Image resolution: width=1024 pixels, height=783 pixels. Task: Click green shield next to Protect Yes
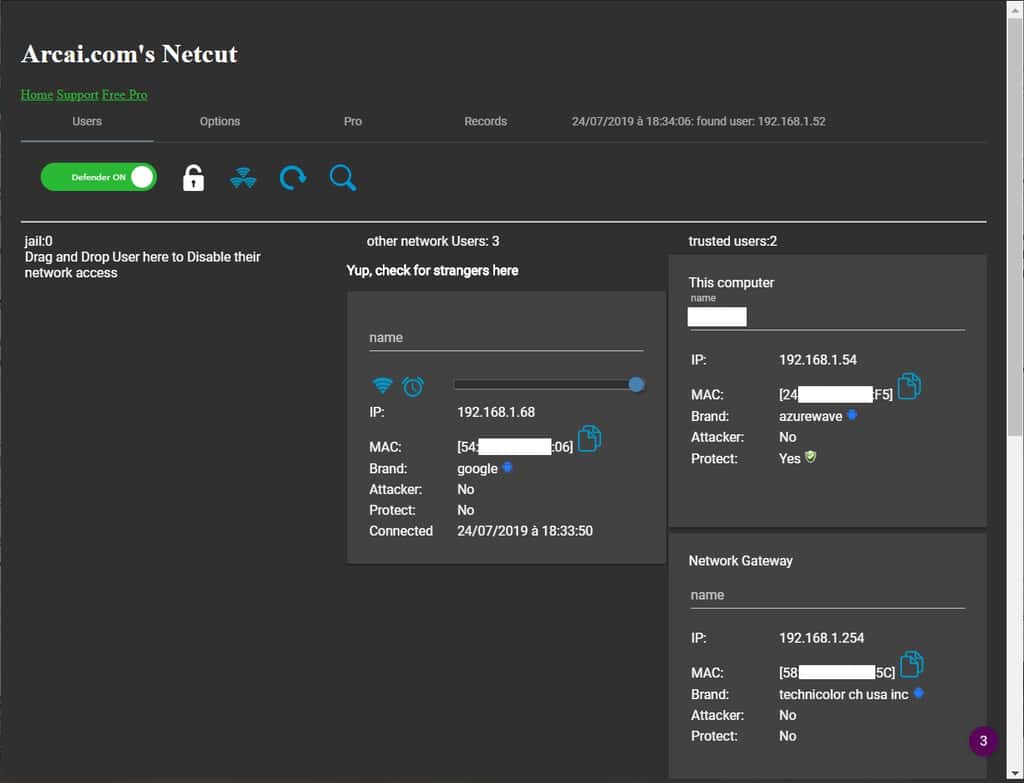pos(811,458)
